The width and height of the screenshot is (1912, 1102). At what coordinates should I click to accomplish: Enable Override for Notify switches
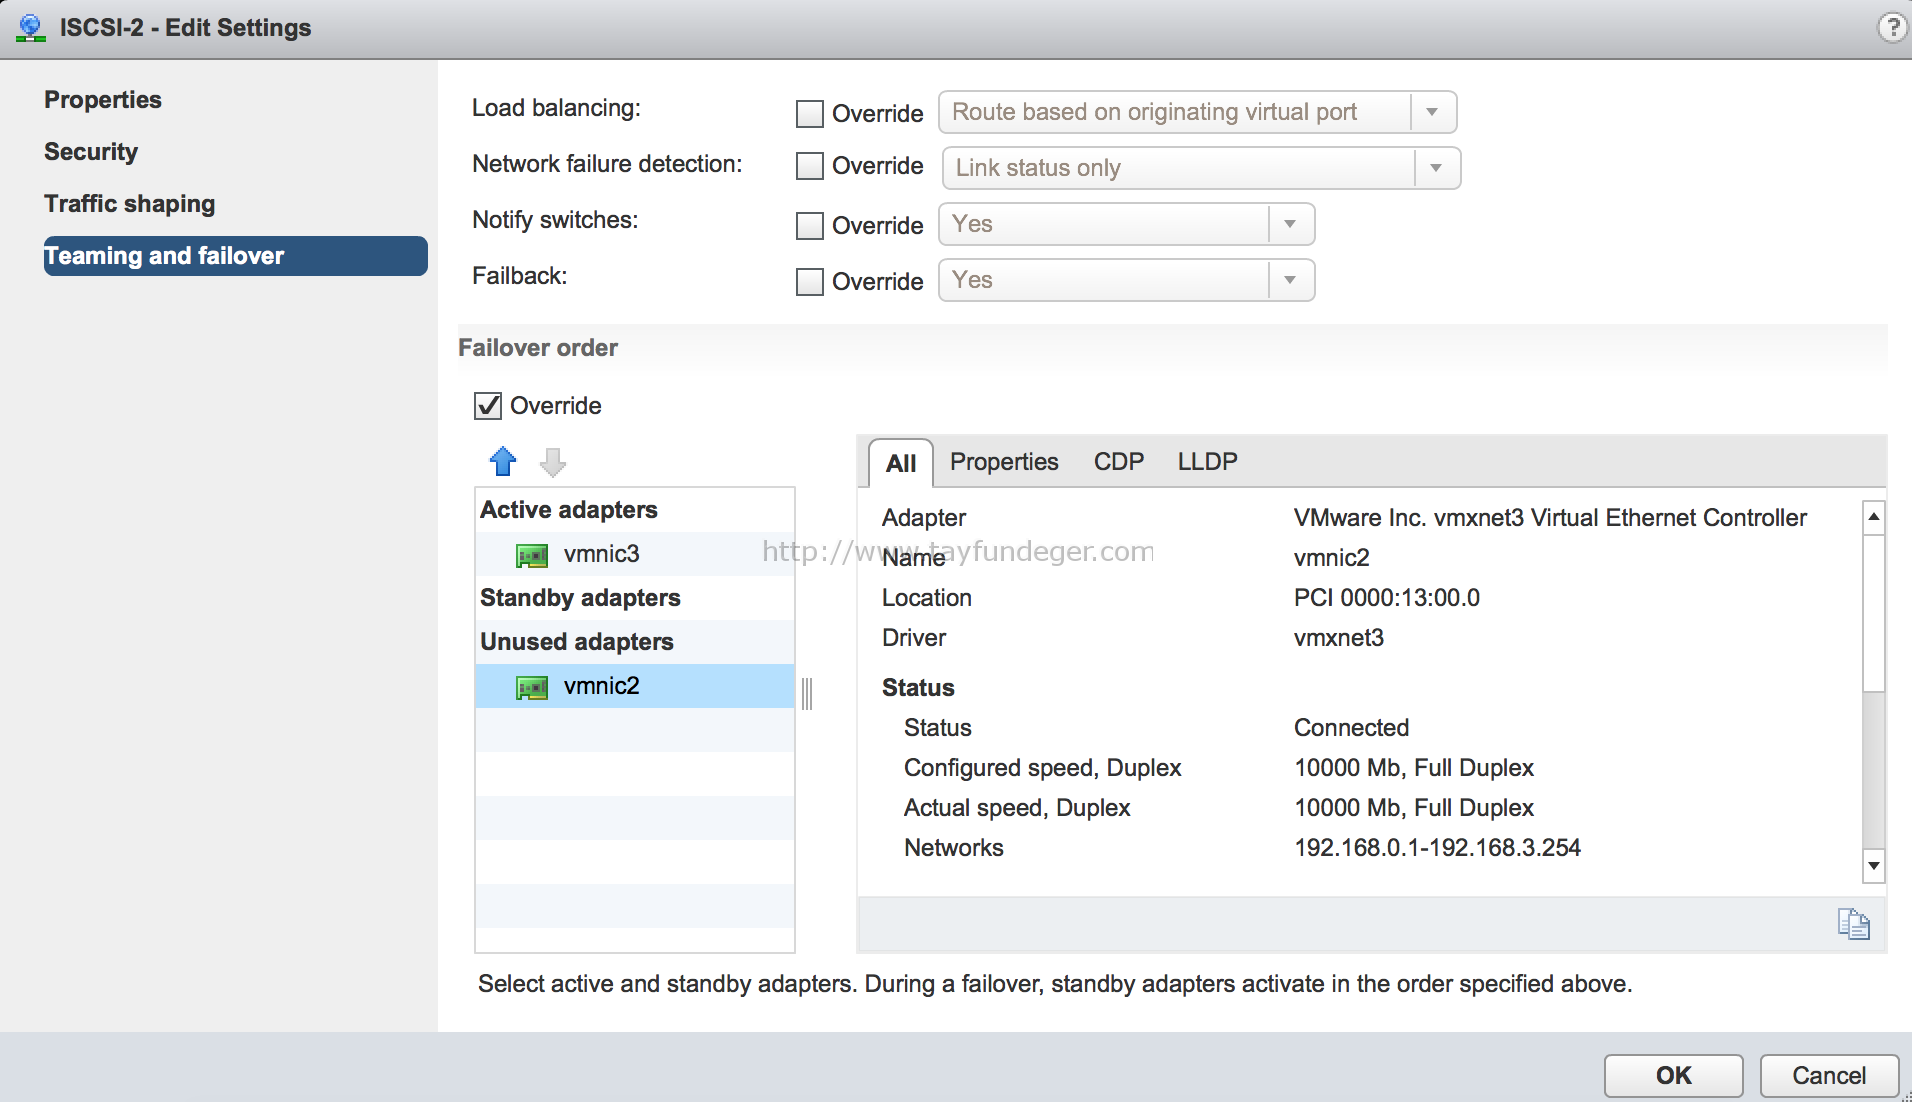tap(809, 225)
